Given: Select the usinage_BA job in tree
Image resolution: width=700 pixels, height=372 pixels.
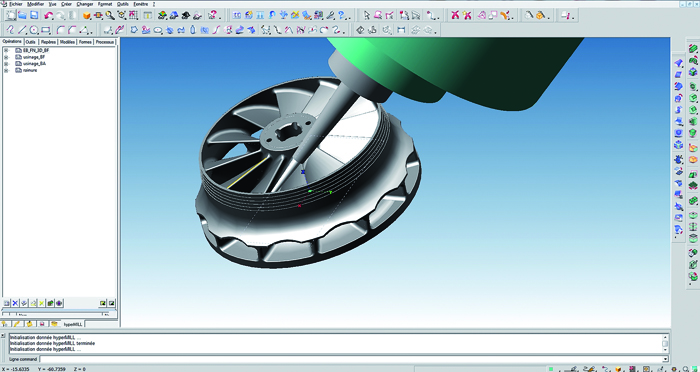Looking at the screenshot, I should (x=34, y=64).
